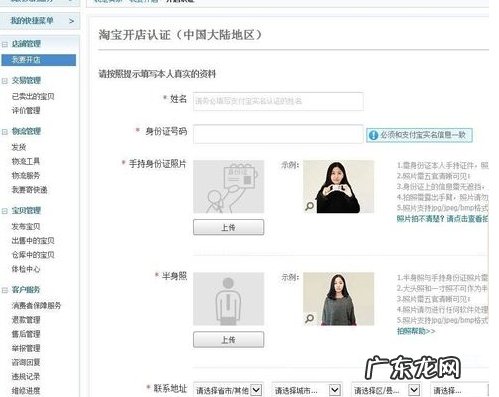Viewport: 499px width, 397px height.
Task: Collapse the 宝贝管理 section icon
Action: (x=5, y=211)
